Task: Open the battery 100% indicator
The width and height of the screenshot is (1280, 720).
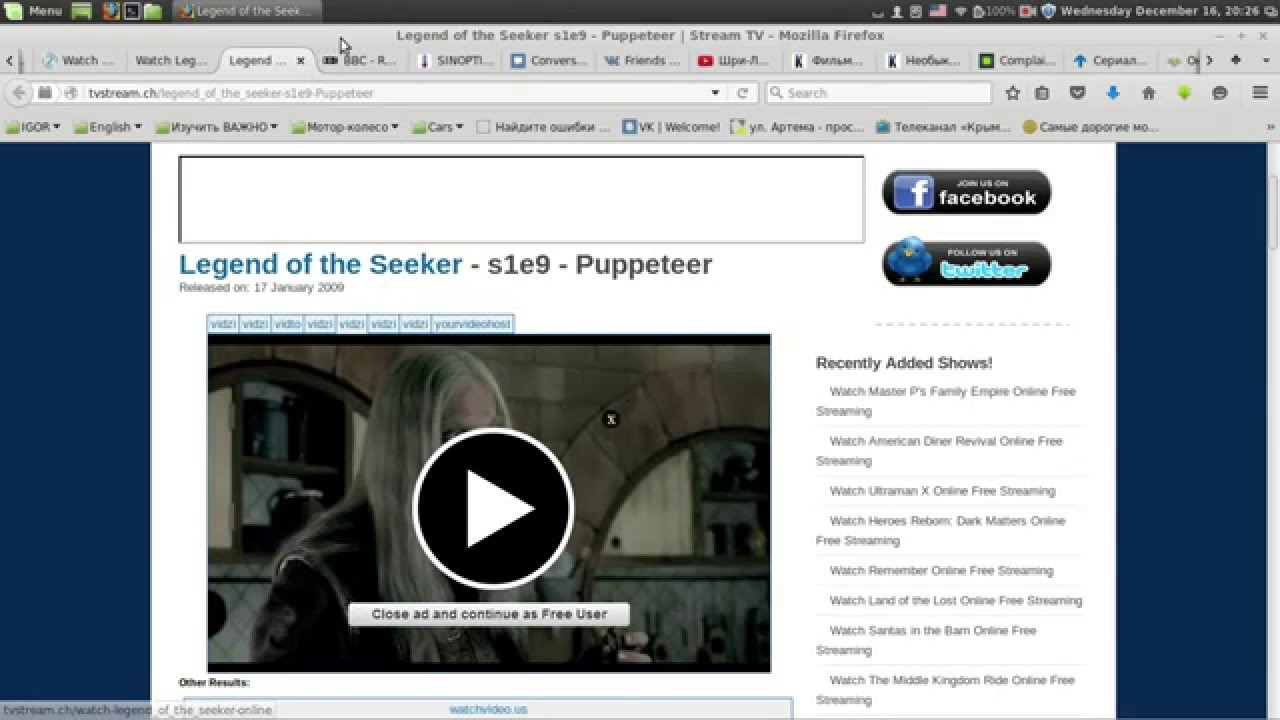Action: (x=994, y=11)
